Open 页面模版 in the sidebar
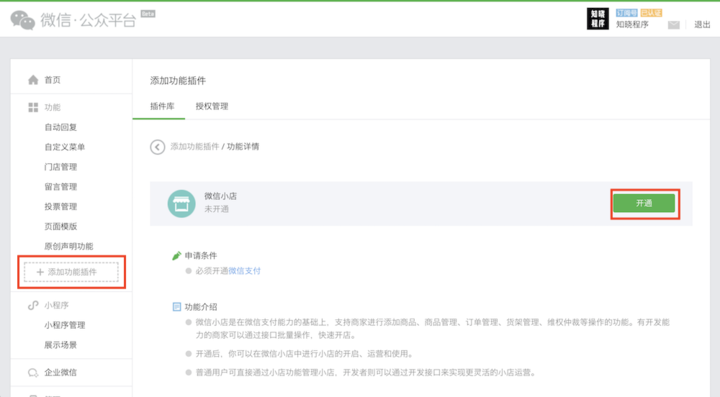The width and height of the screenshot is (720, 397). click(61, 226)
